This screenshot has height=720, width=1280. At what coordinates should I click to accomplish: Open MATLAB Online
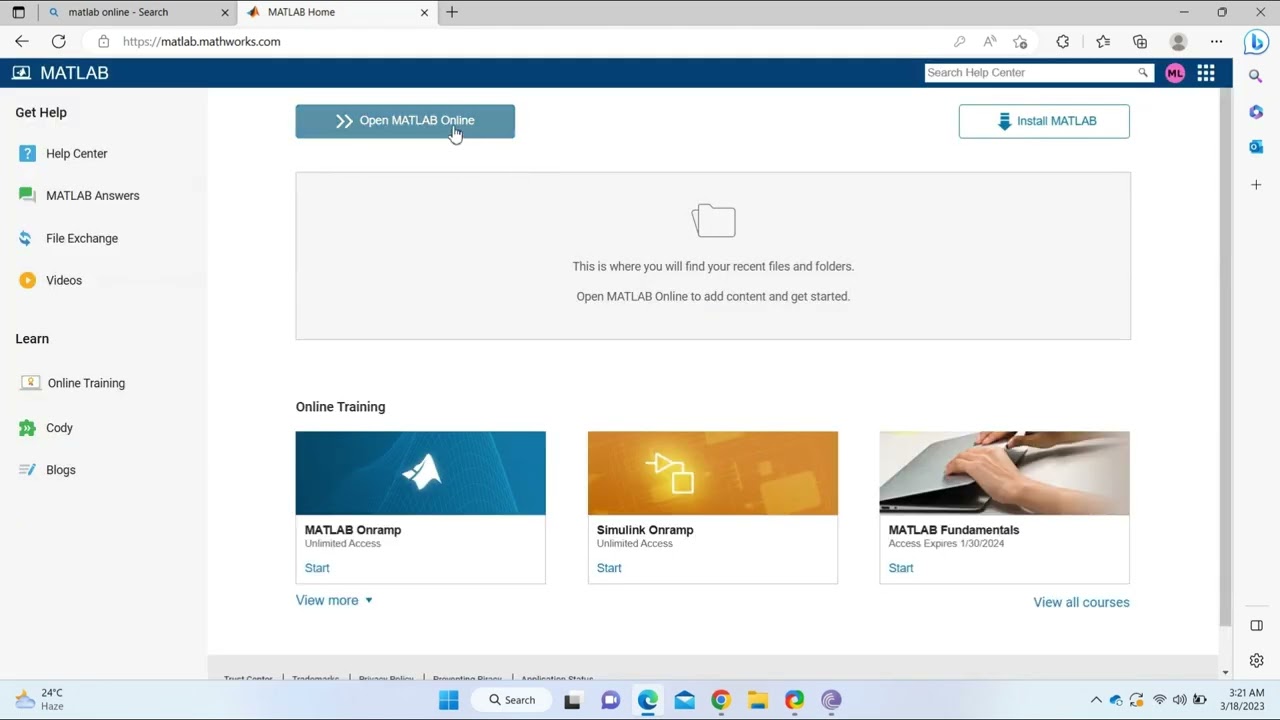(x=405, y=121)
